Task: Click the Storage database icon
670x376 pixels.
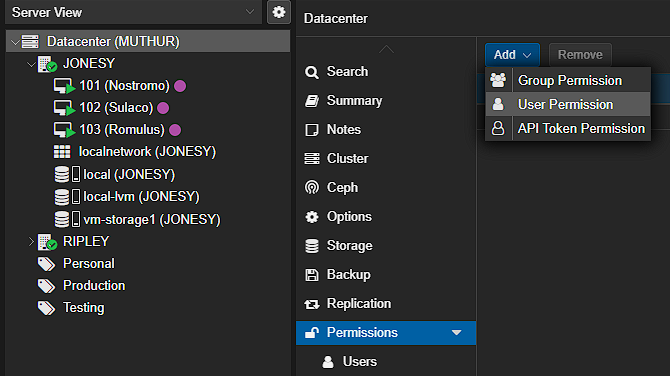Action: 311,246
